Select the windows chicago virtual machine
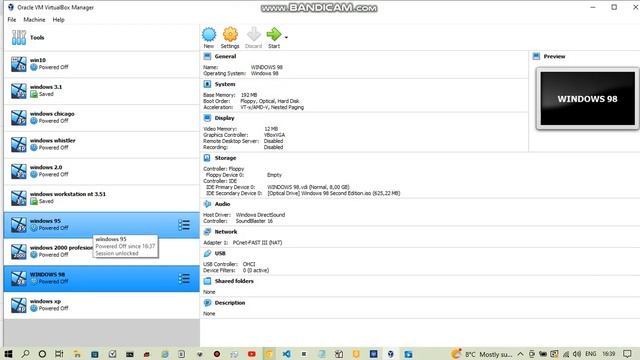640x360 pixels. (x=101, y=118)
